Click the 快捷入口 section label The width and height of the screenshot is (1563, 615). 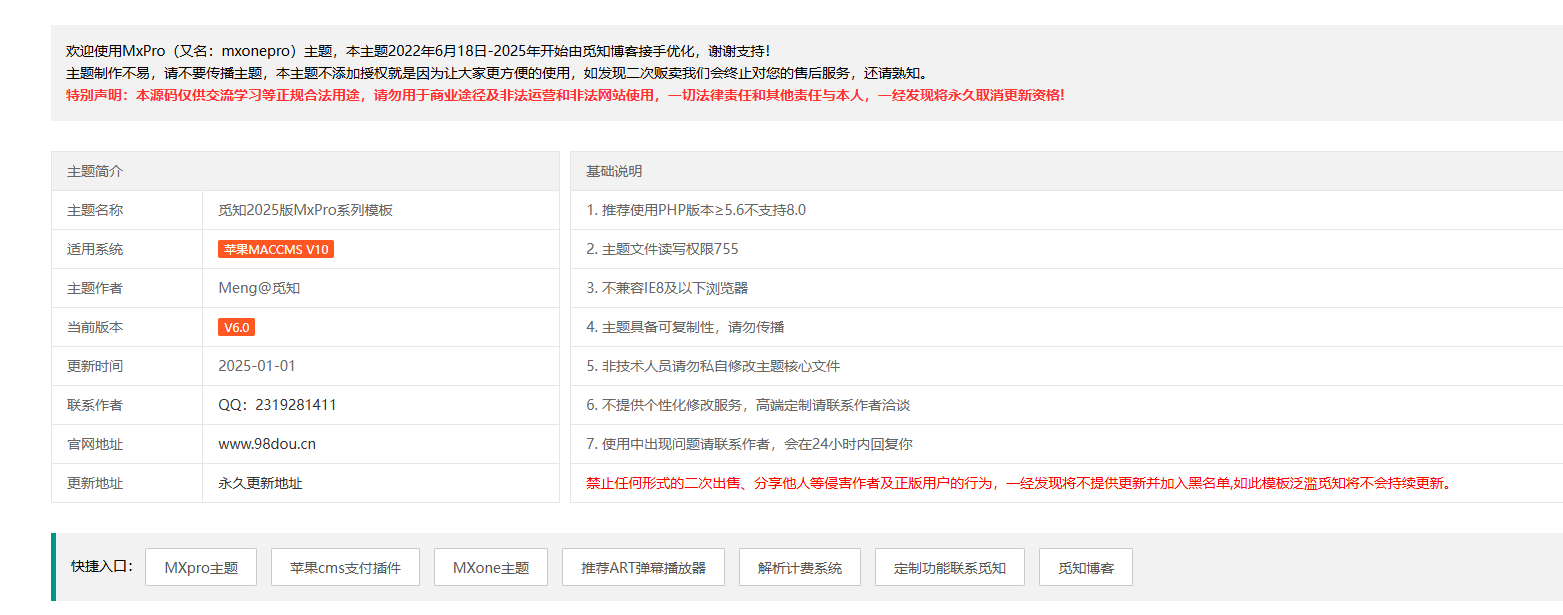(x=96, y=566)
